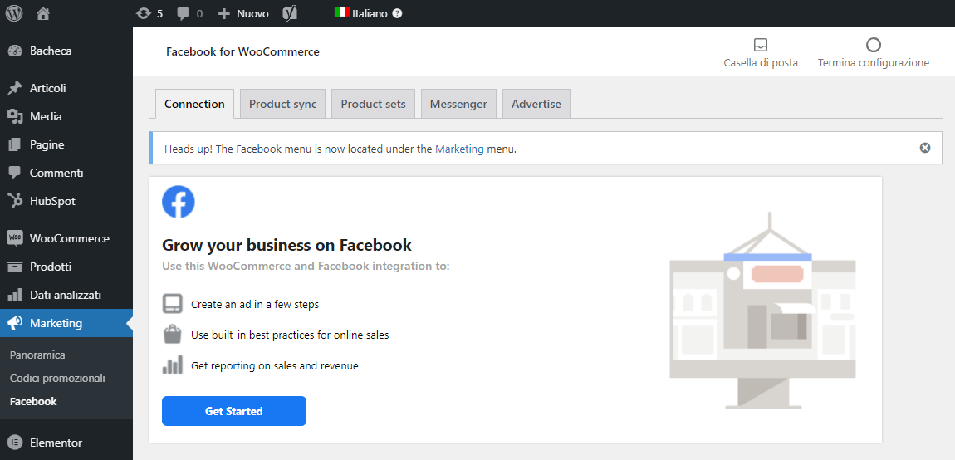This screenshot has width=955, height=460.
Task: Click the Prodotti archive box icon
Action: pyautogui.click(x=15, y=267)
